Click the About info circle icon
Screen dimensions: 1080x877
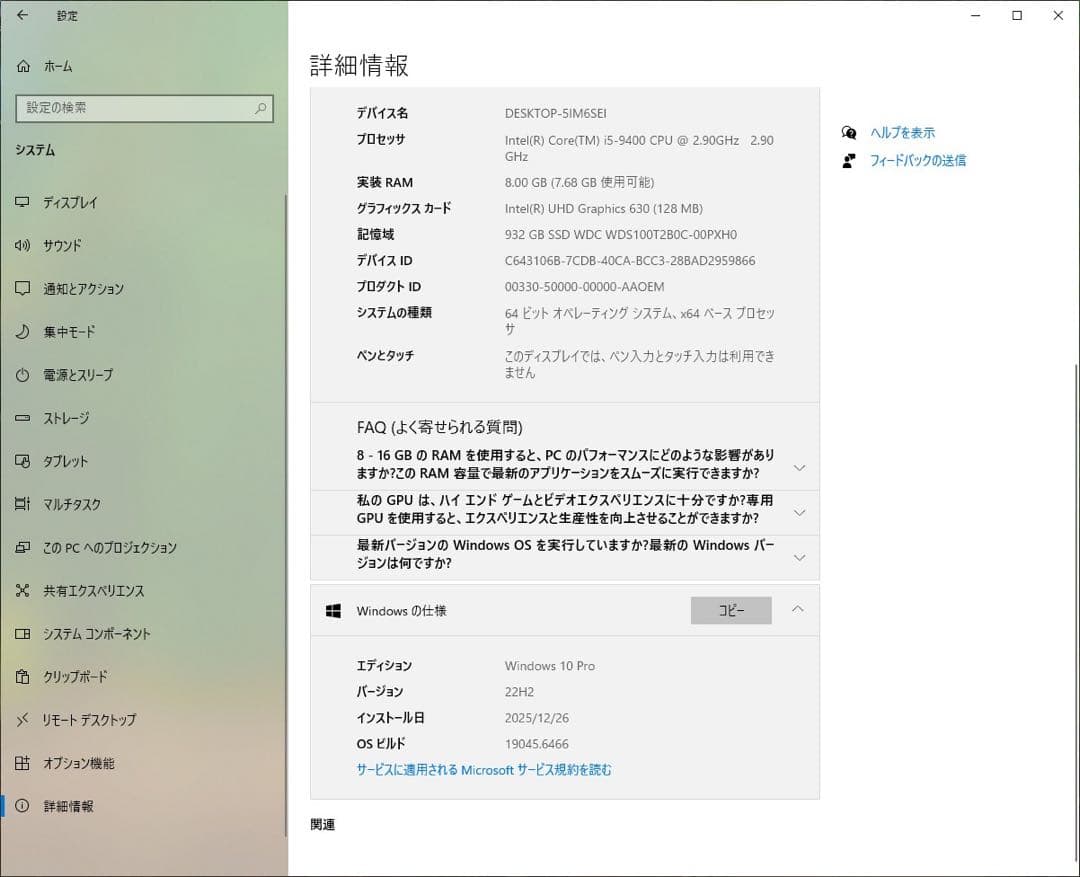[x=22, y=806]
